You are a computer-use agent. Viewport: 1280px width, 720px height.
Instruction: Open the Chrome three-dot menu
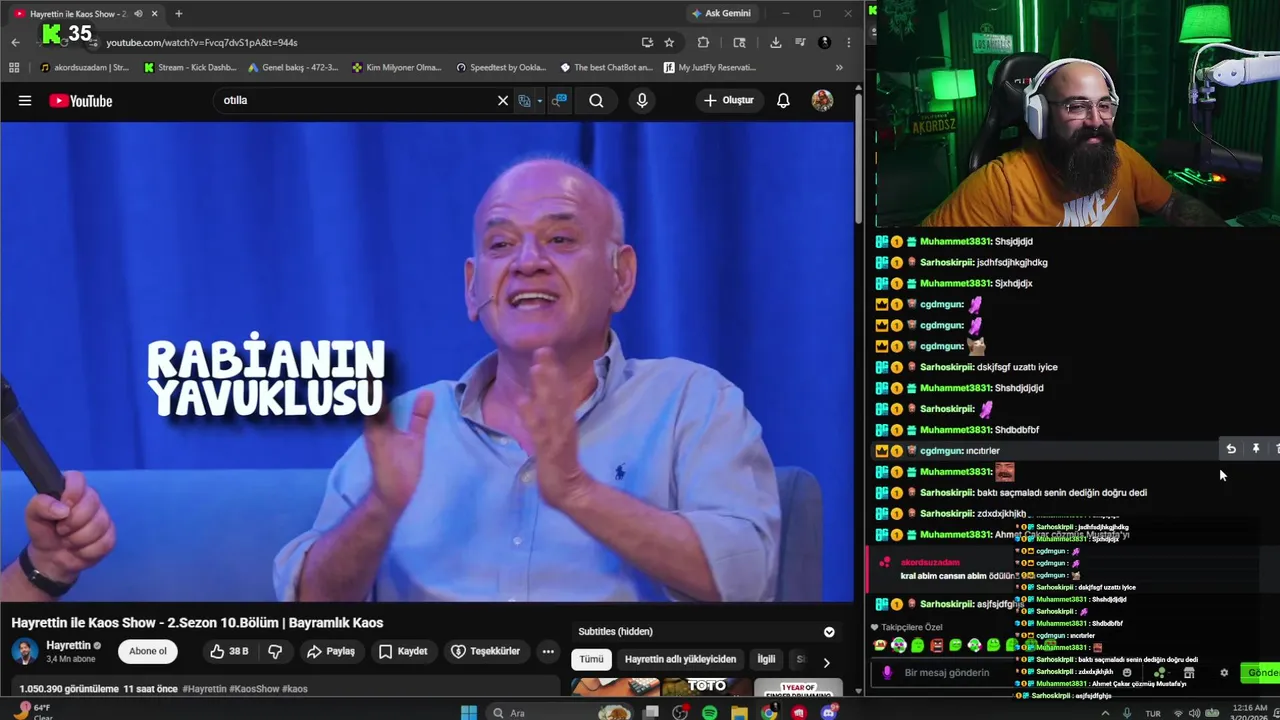coord(848,42)
